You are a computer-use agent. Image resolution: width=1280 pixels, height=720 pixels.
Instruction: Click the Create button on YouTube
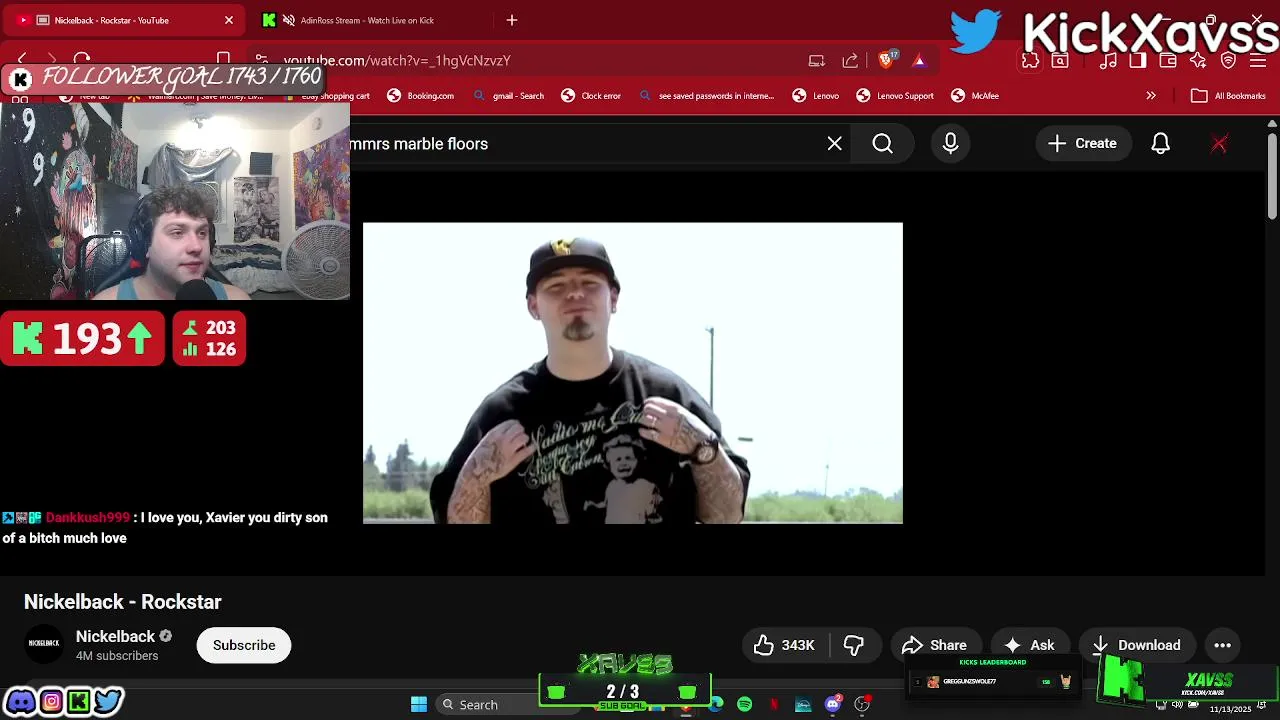pyautogui.click(x=1082, y=144)
